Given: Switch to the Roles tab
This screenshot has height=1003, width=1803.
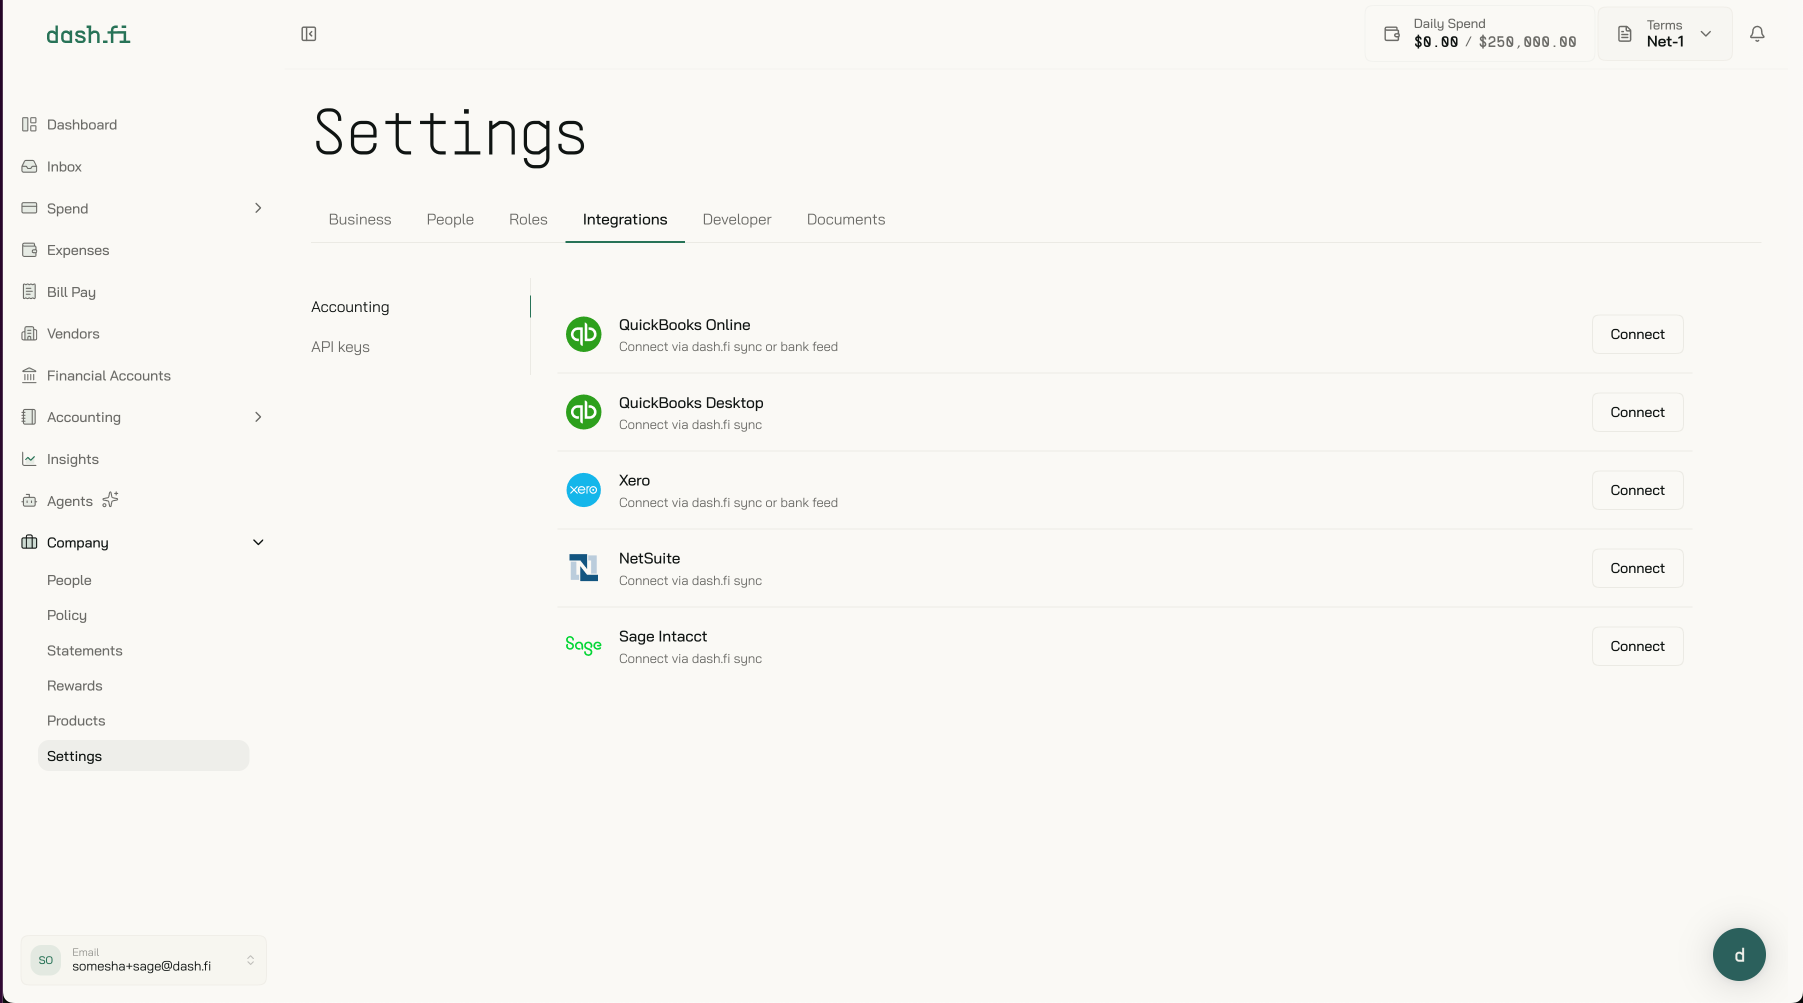Looking at the screenshot, I should tap(528, 219).
